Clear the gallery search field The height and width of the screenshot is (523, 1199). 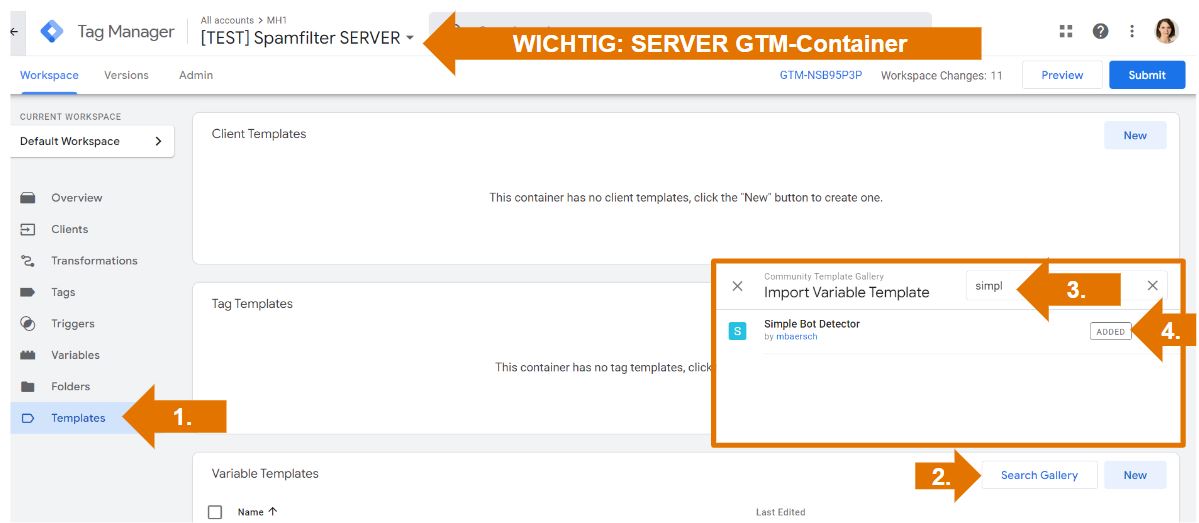pos(1152,285)
